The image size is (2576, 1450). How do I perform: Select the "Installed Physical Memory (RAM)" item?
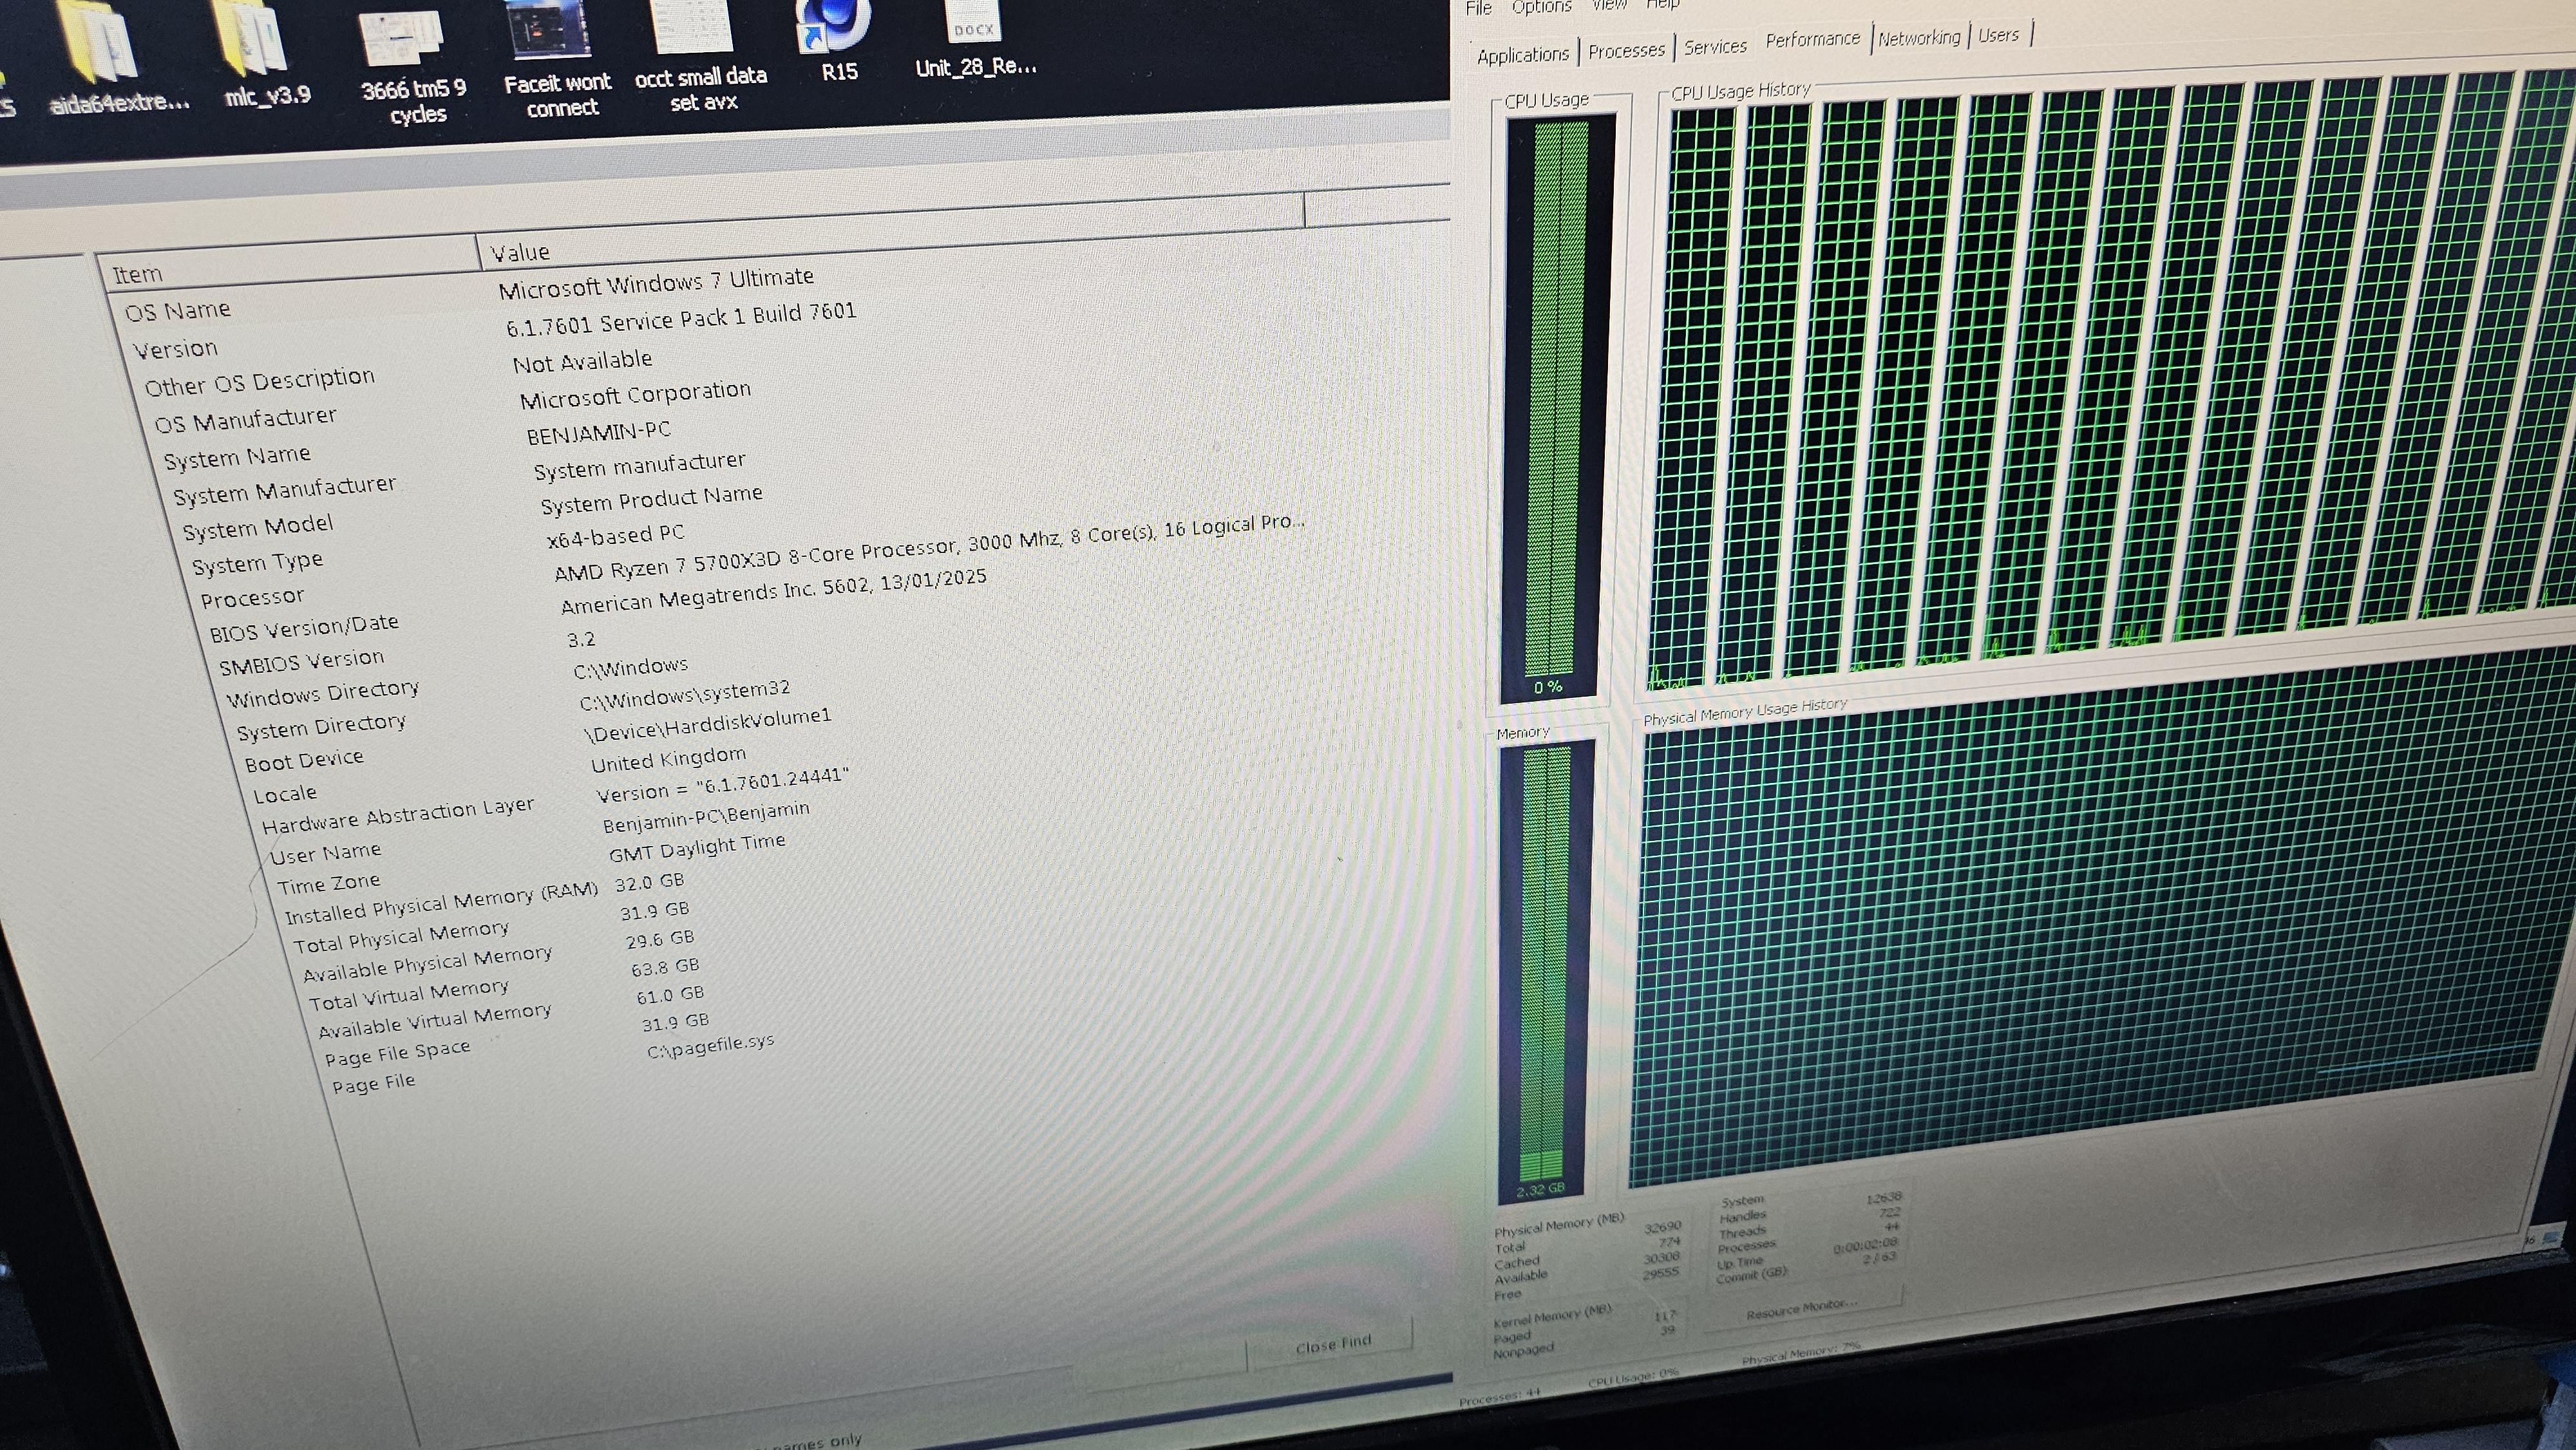441,903
